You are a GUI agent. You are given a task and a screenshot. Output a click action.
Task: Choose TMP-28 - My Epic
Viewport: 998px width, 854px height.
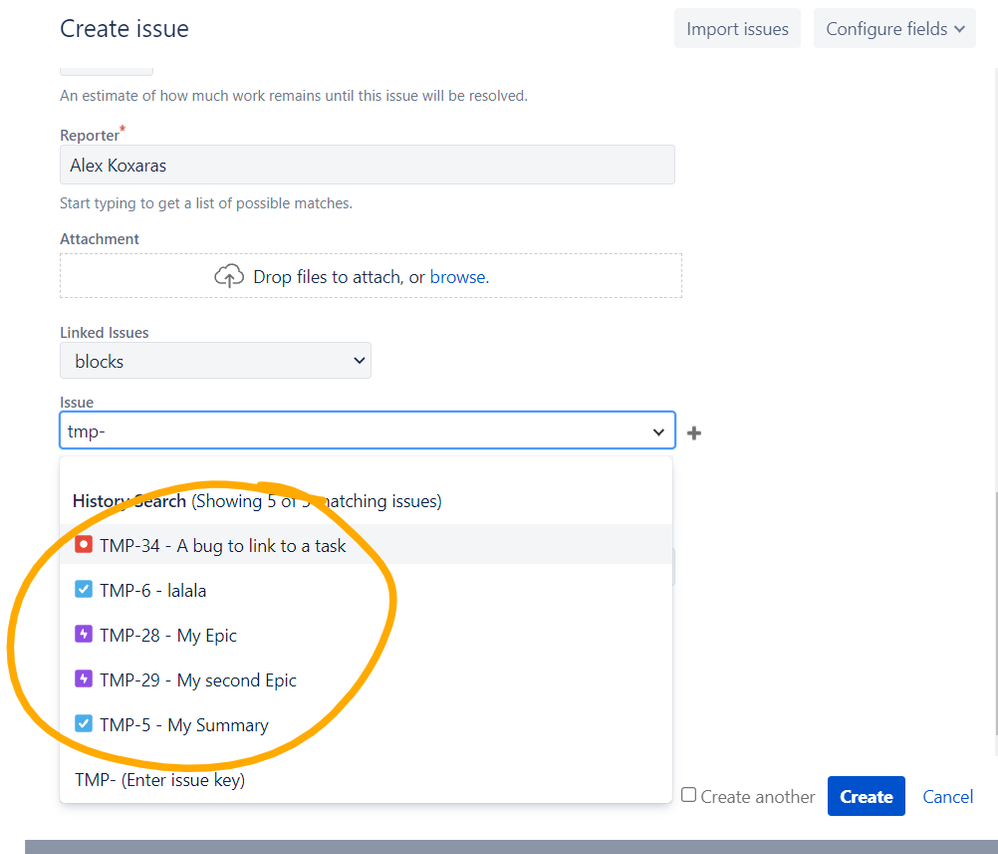coord(366,634)
